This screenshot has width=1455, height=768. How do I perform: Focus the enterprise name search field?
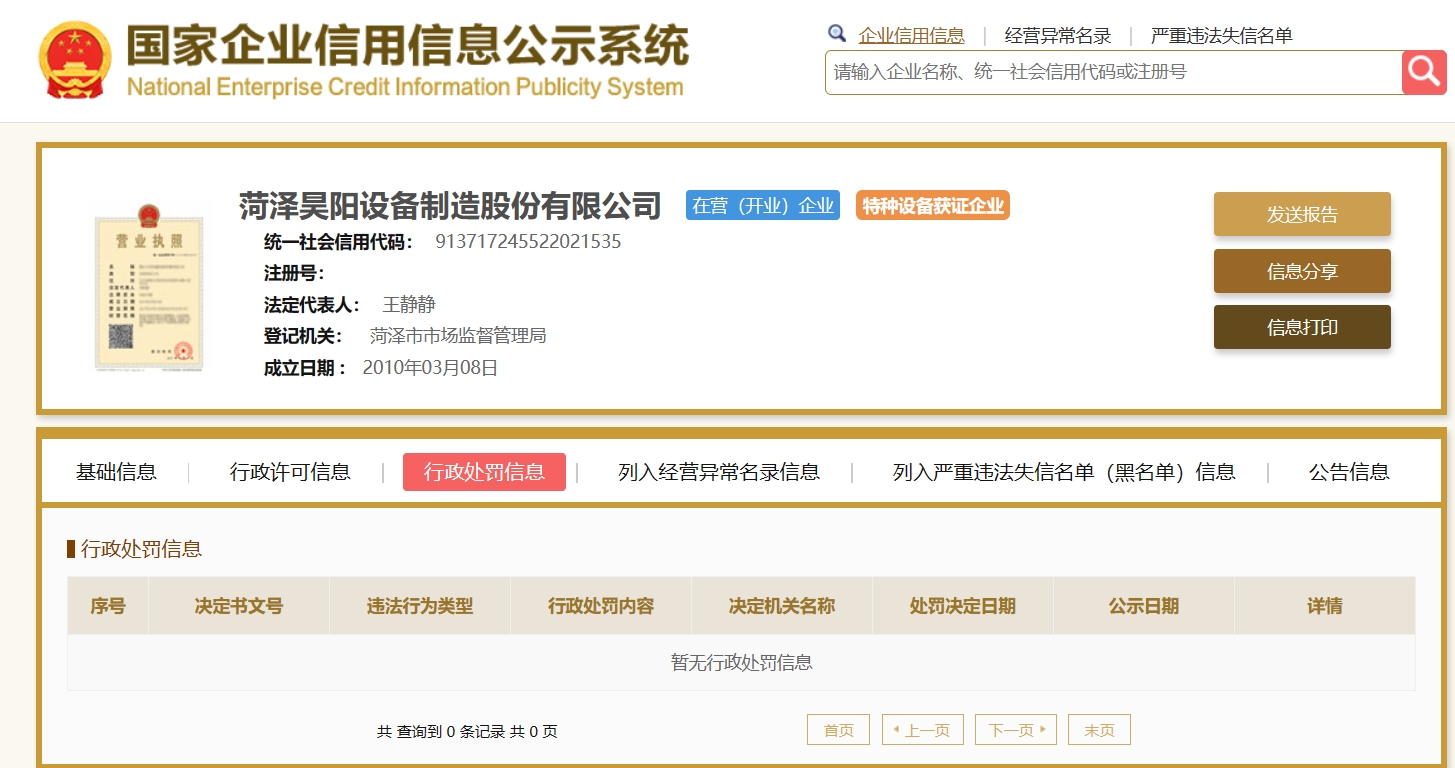pyautogui.click(x=1113, y=72)
